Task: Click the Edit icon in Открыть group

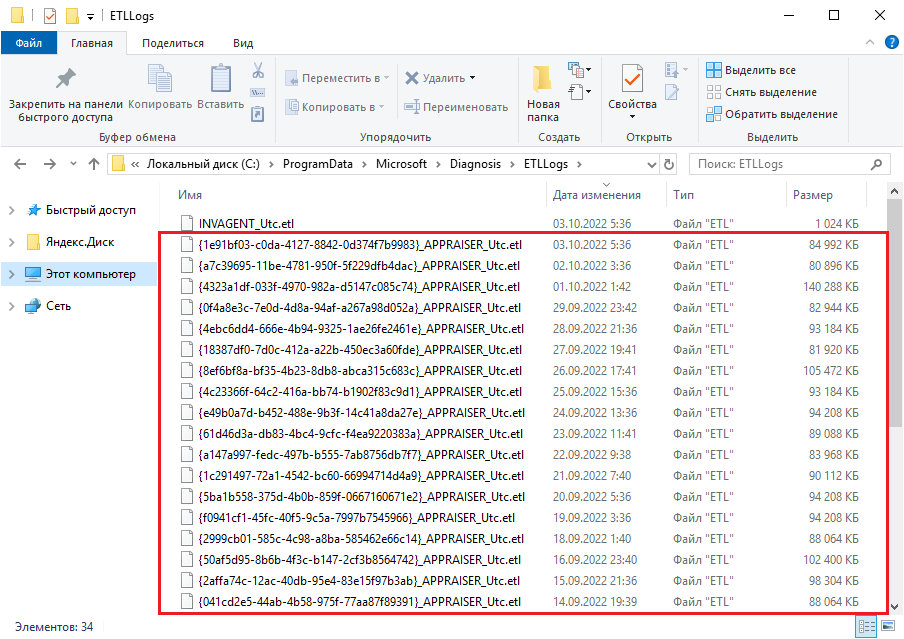Action: click(x=672, y=92)
